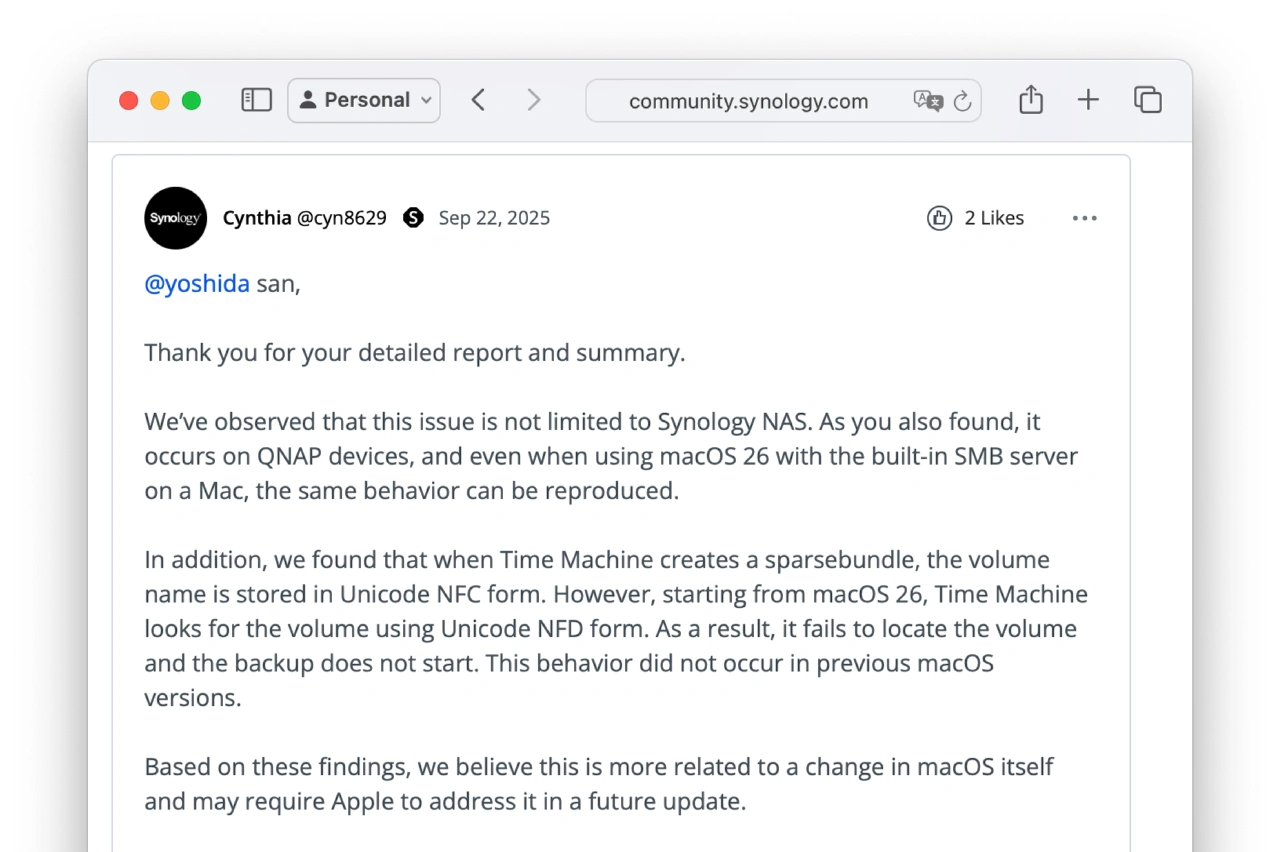1280x852 pixels.
Task: Go back to previous page
Action: (479, 100)
